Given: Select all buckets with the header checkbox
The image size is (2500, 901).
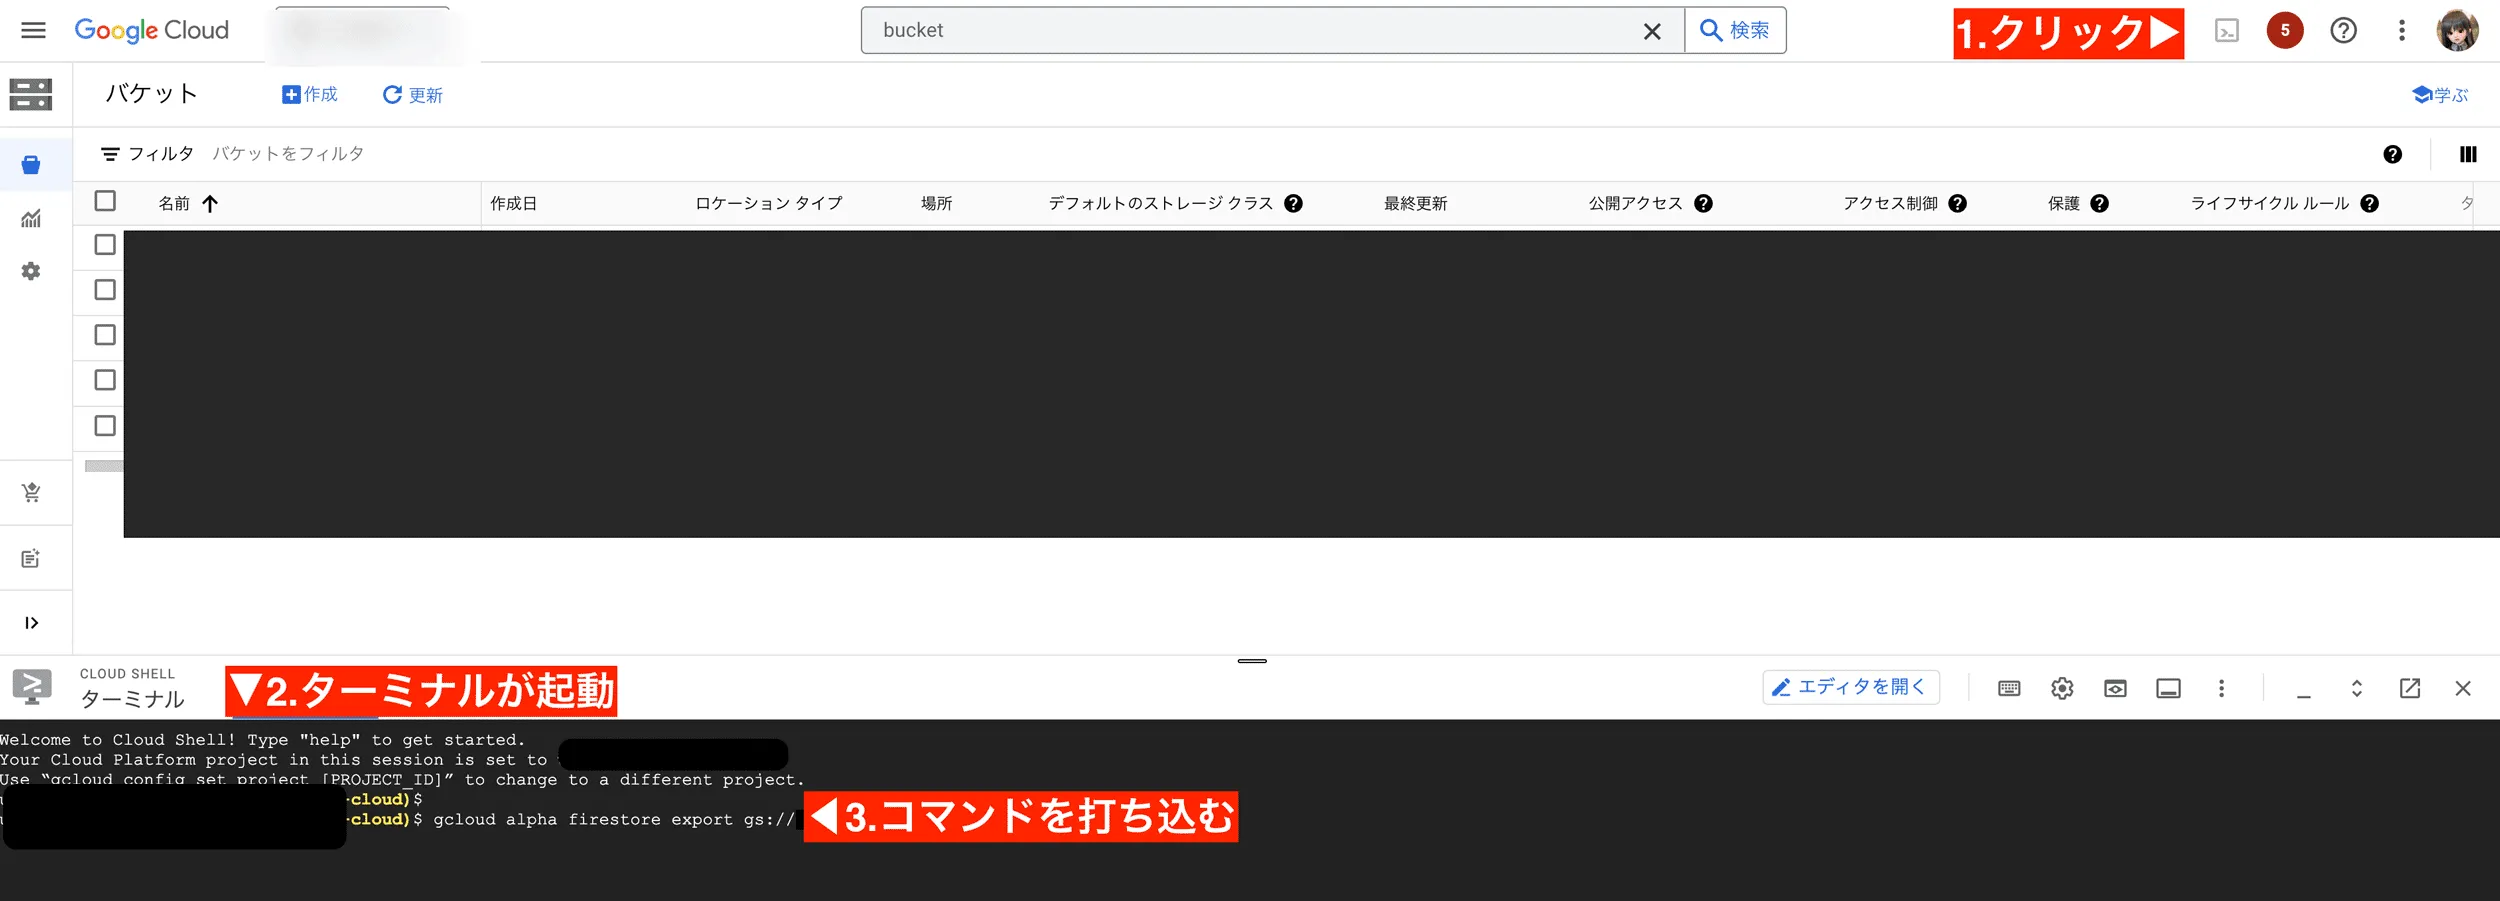Looking at the screenshot, I should coord(105,201).
